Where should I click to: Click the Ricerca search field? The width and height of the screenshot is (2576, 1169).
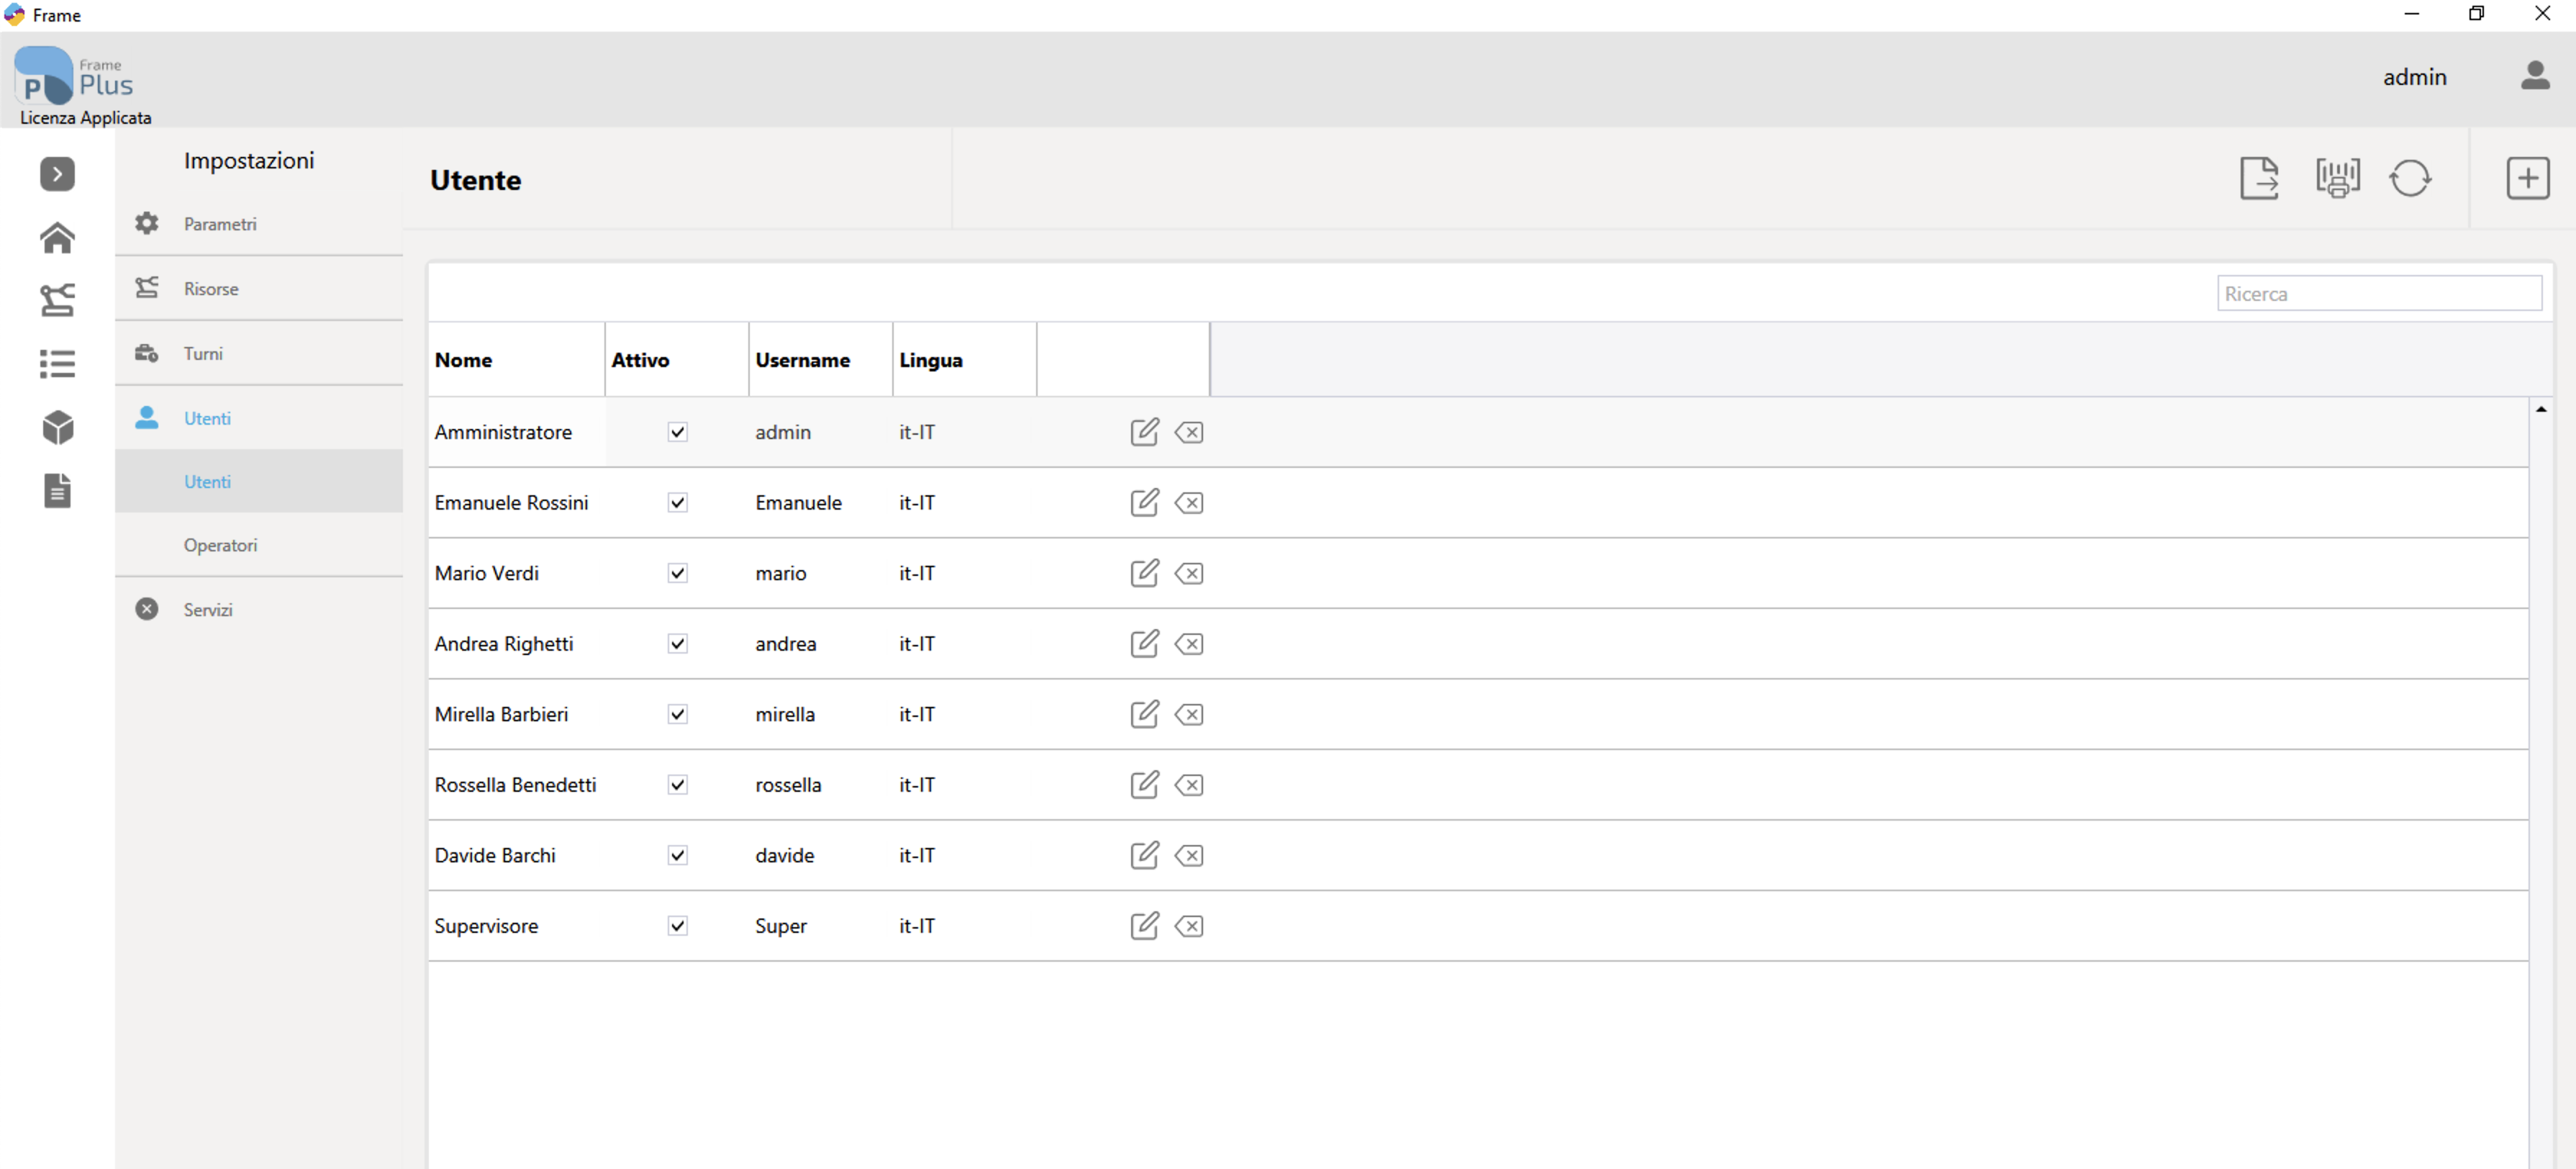pyautogui.click(x=2379, y=294)
